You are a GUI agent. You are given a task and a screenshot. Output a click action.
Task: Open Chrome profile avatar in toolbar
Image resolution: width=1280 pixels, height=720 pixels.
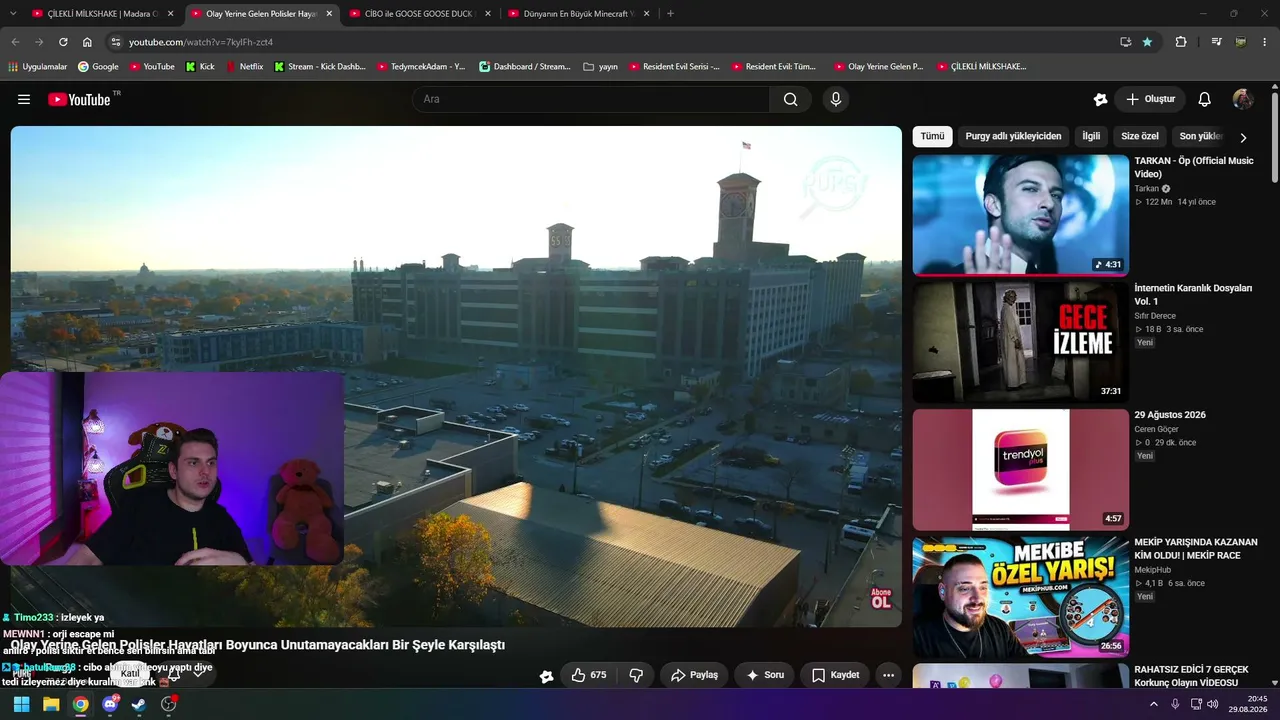point(1241,42)
